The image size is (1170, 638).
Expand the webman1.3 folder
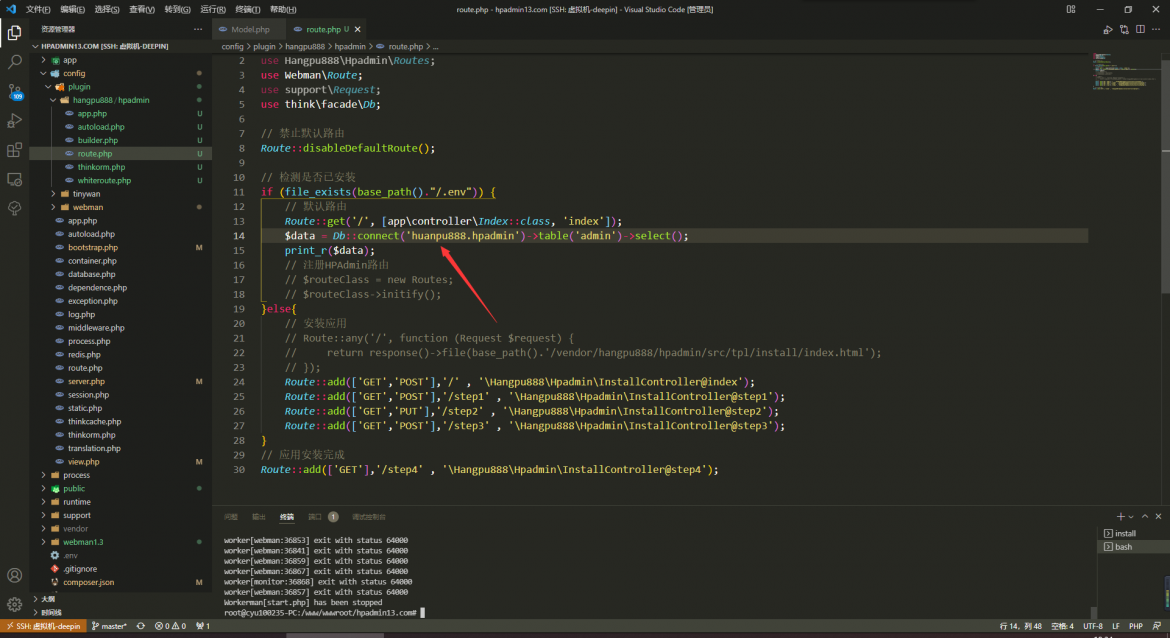pyautogui.click(x=83, y=542)
